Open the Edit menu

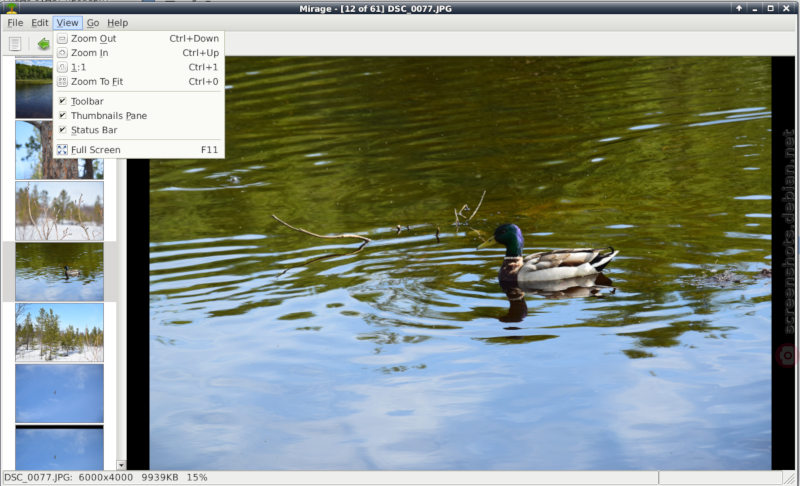(x=39, y=23)
